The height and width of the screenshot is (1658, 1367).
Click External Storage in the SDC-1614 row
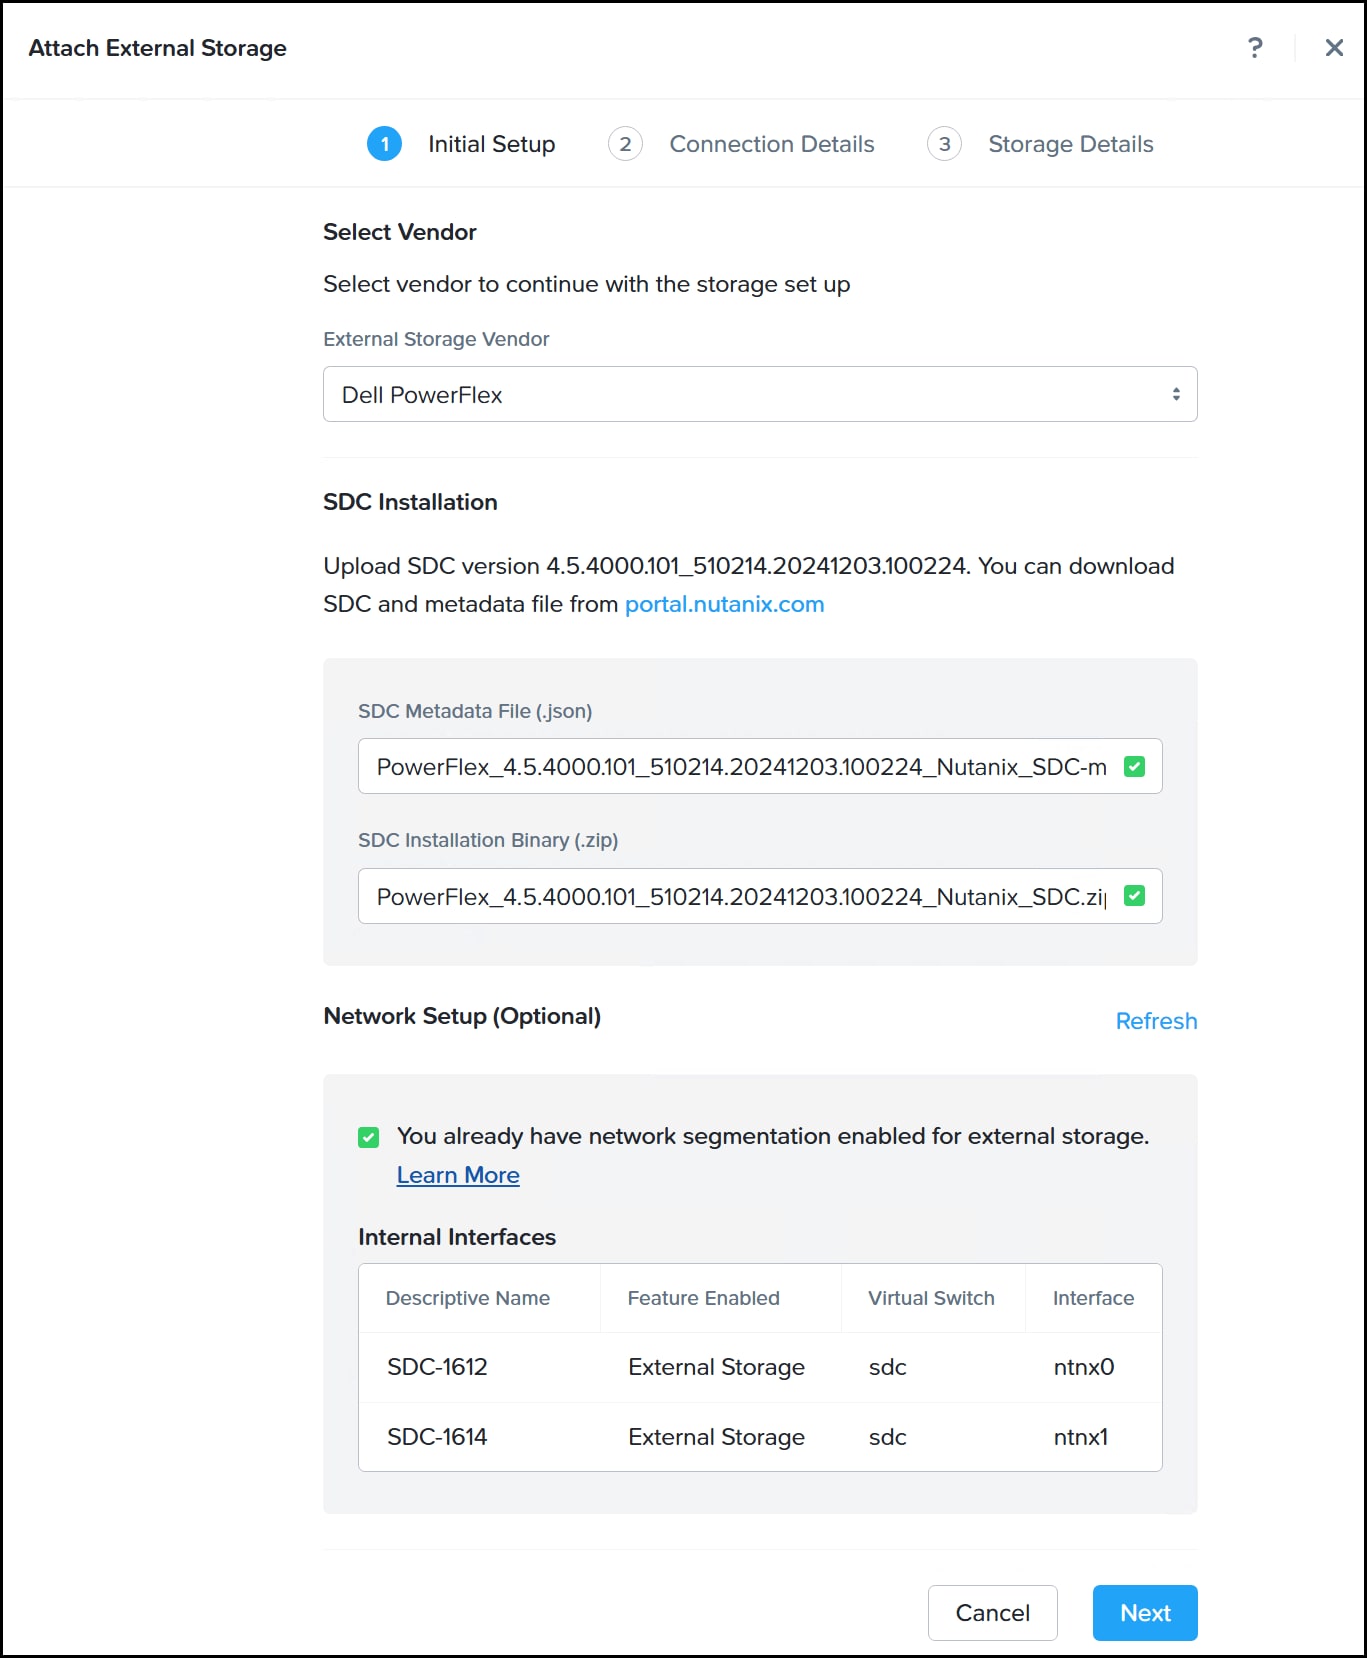click(x=716, y=1437)
